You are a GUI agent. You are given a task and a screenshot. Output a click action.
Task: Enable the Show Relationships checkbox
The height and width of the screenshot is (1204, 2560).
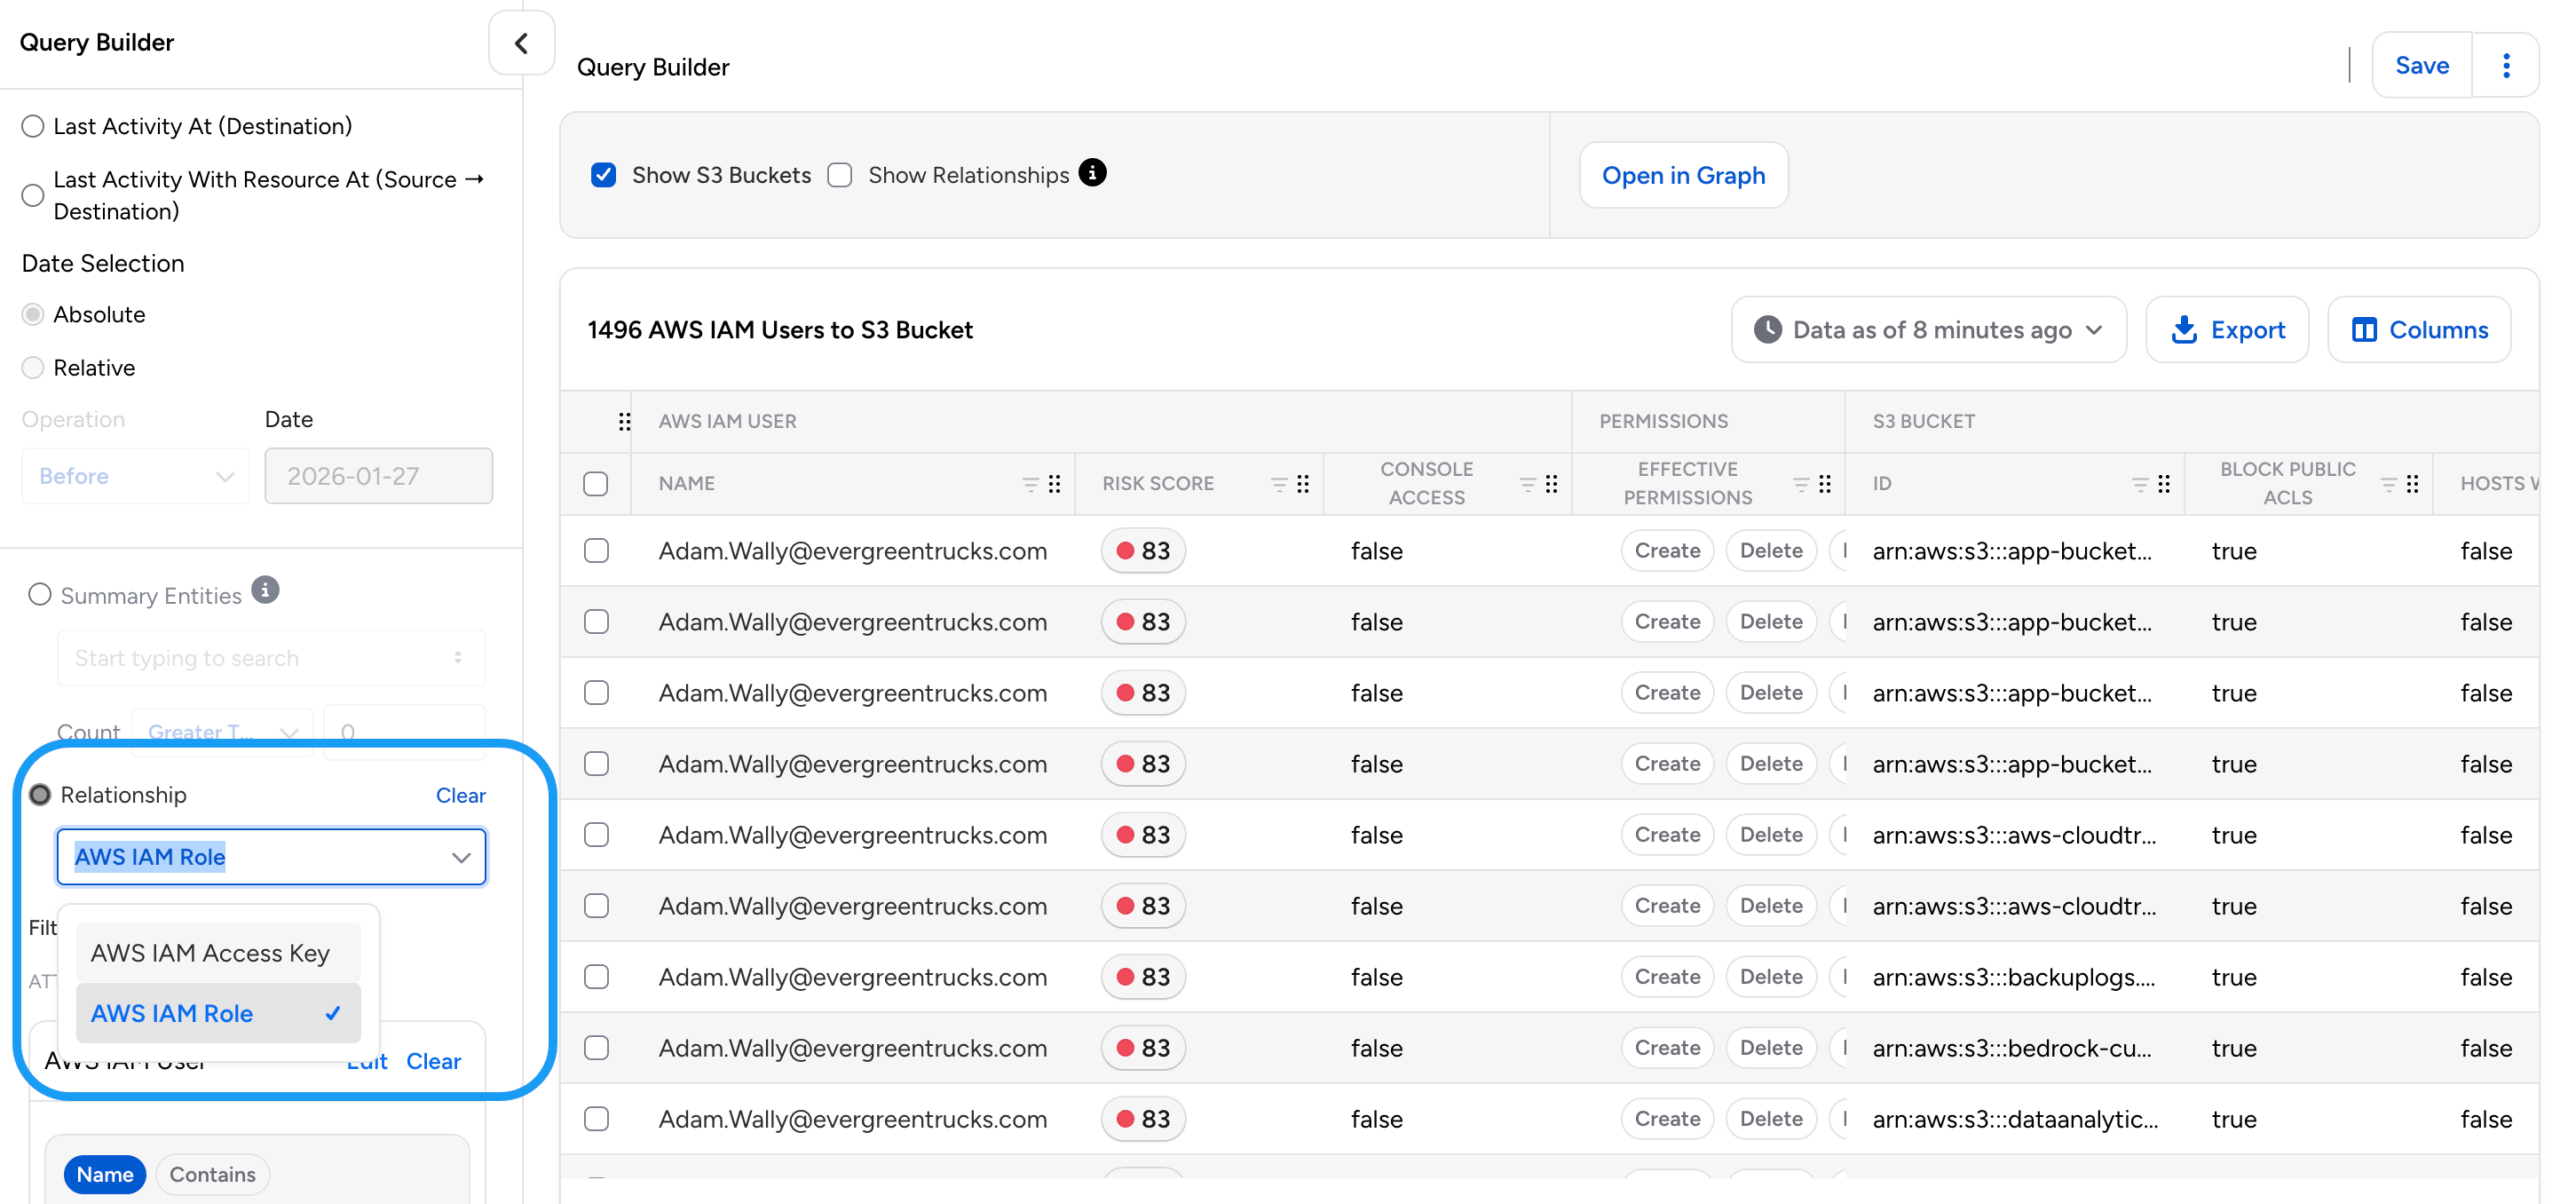click(x=839, y=175)
